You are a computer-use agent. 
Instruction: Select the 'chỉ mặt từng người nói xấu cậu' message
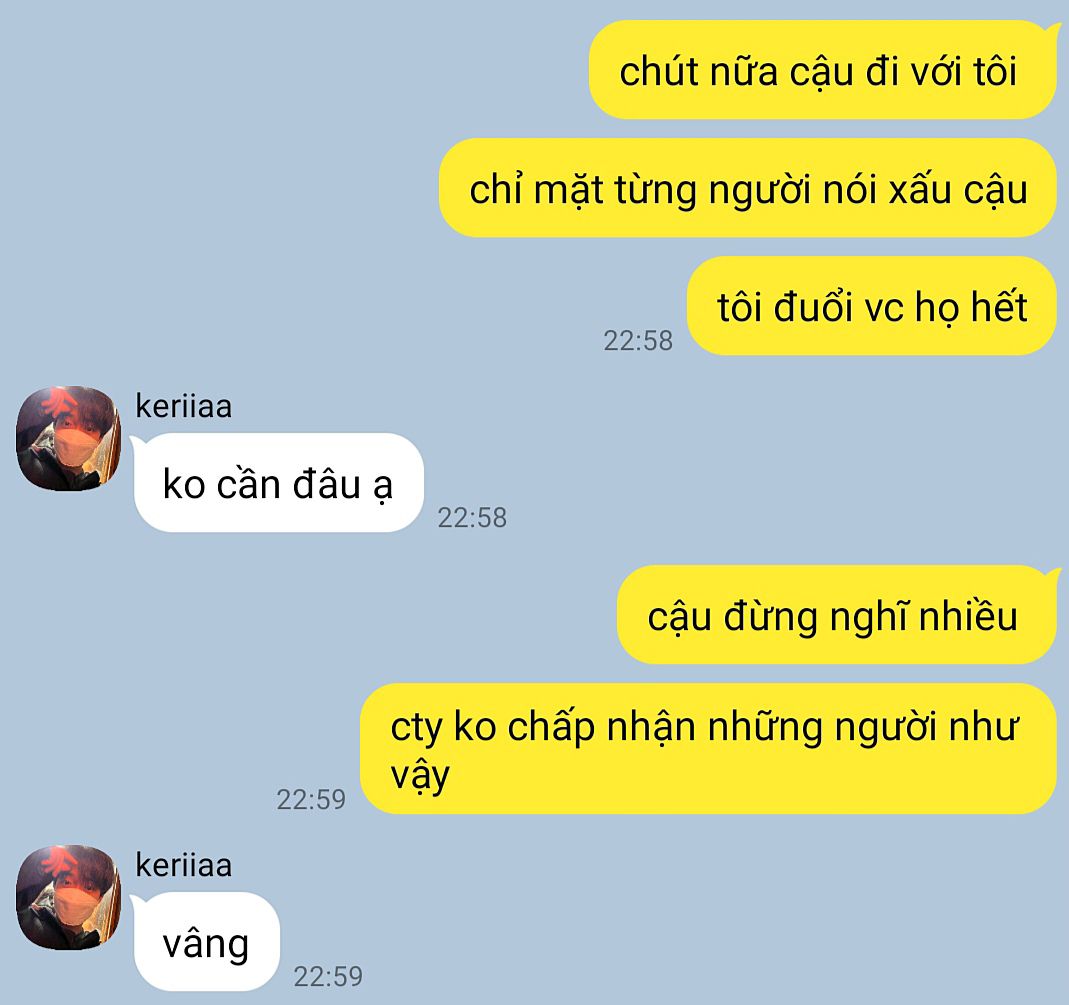point(748,188)
